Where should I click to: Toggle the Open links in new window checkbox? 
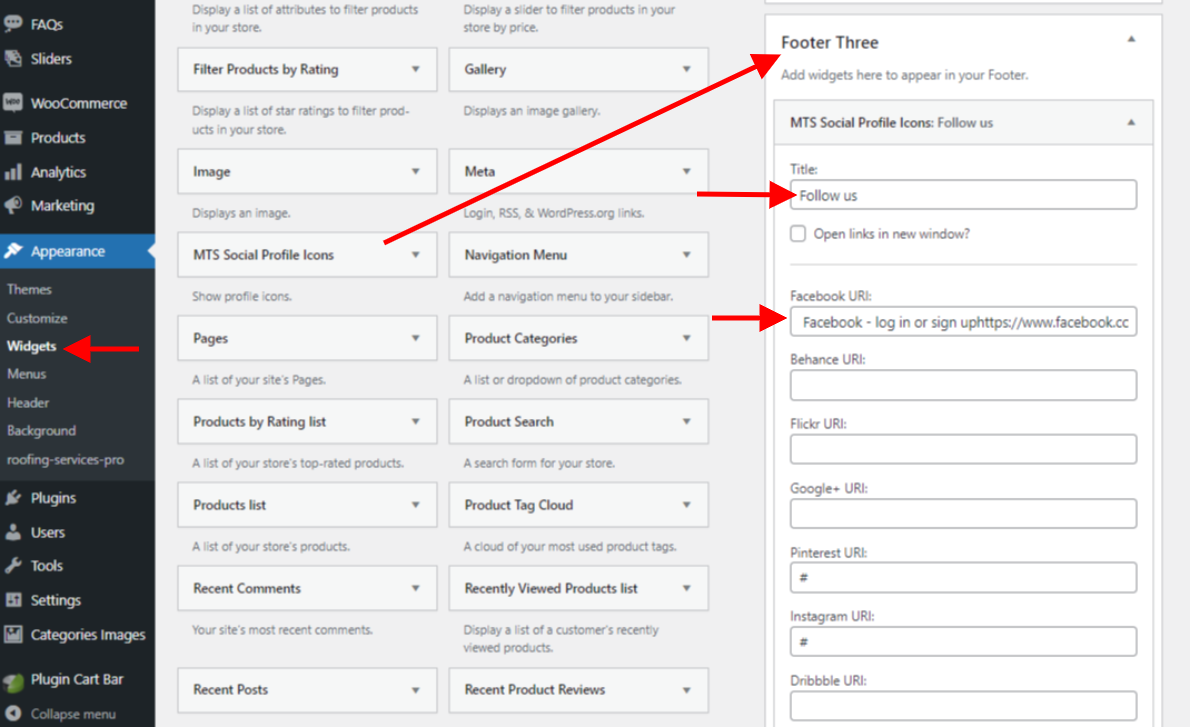[x=798, y=234]
